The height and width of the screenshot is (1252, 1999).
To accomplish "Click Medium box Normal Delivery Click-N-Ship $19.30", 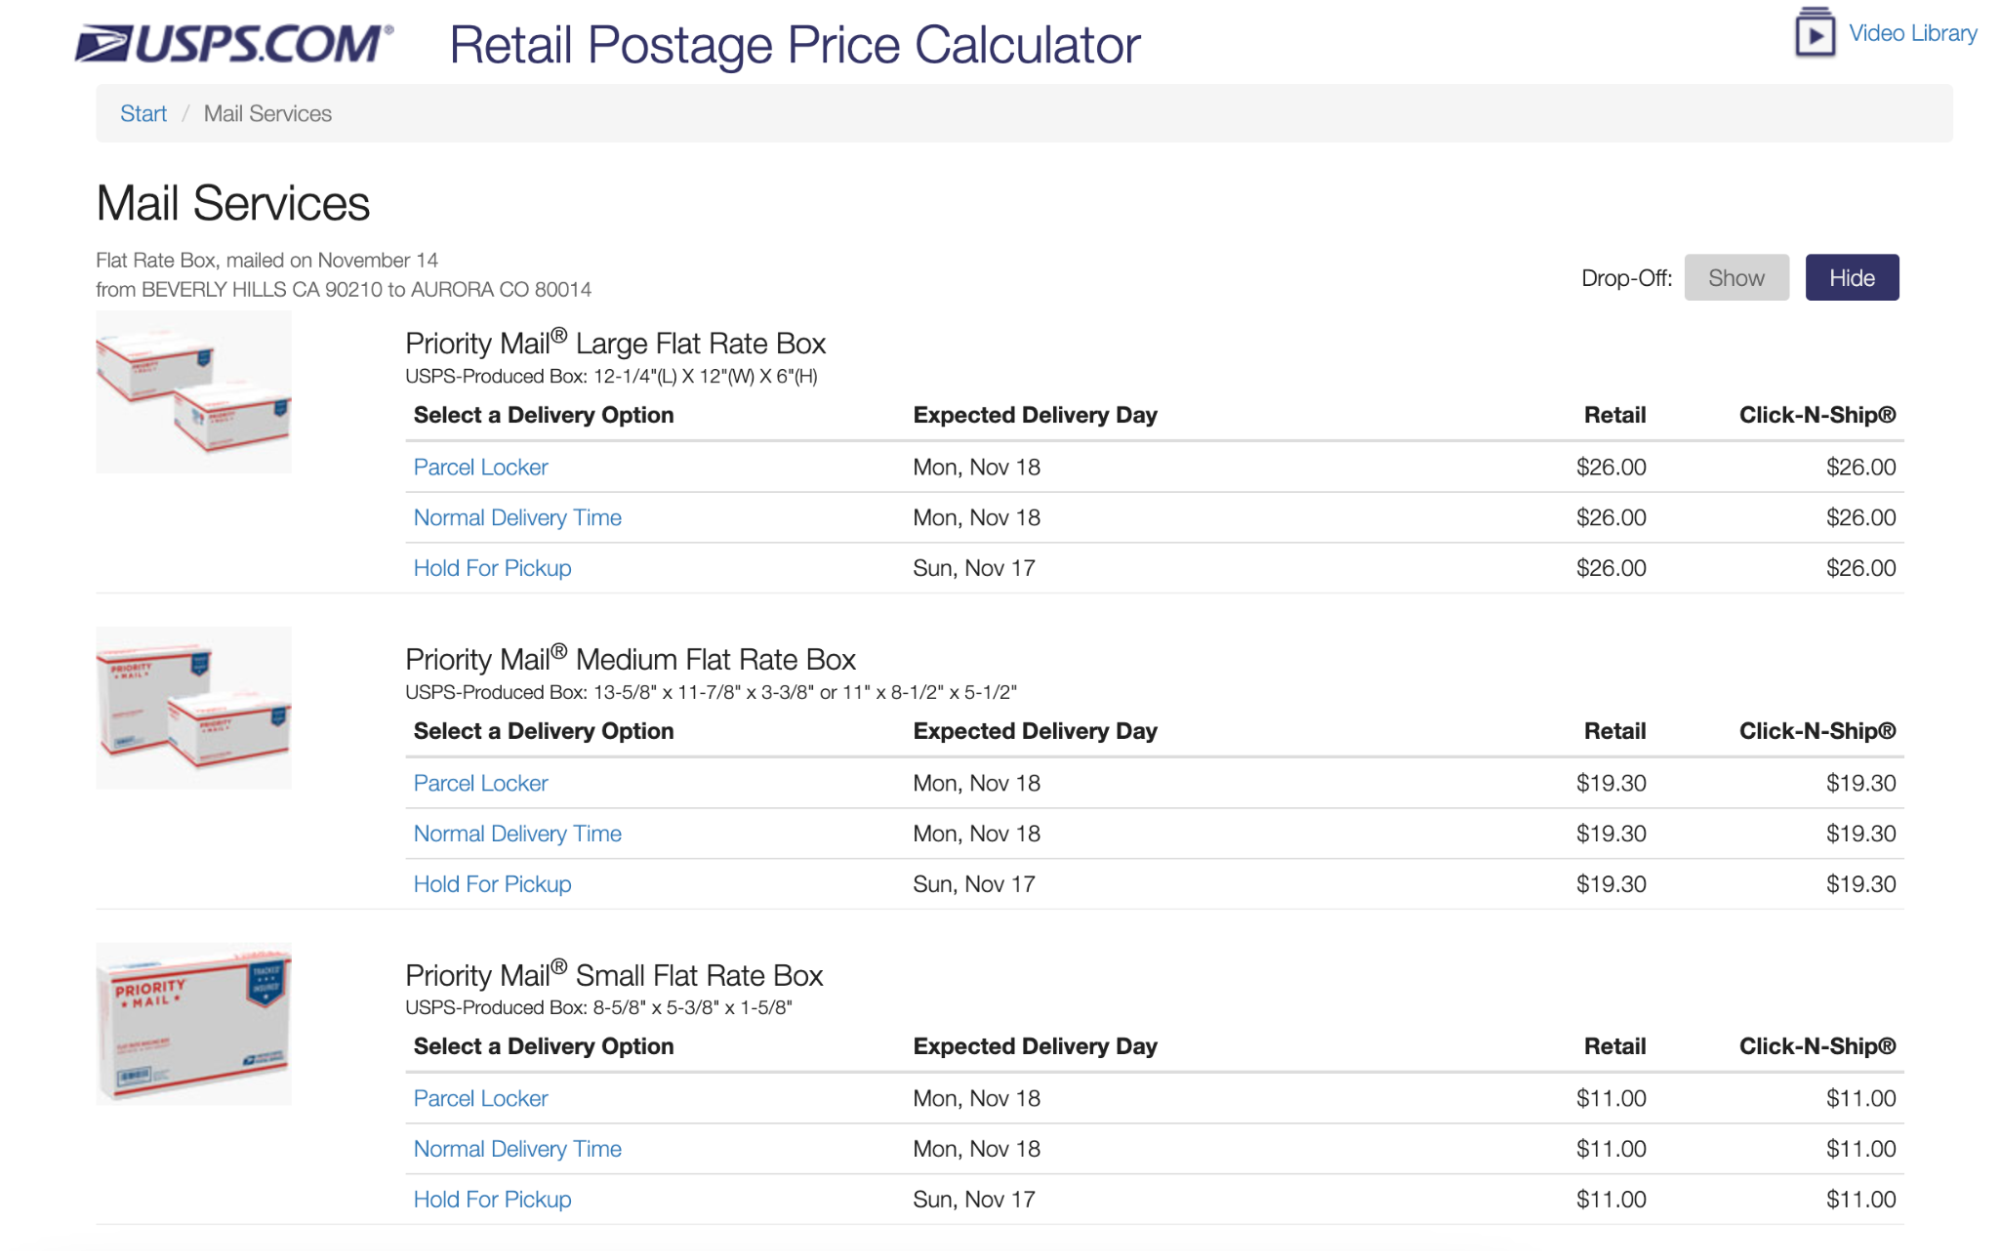I will click(1860, 833).
